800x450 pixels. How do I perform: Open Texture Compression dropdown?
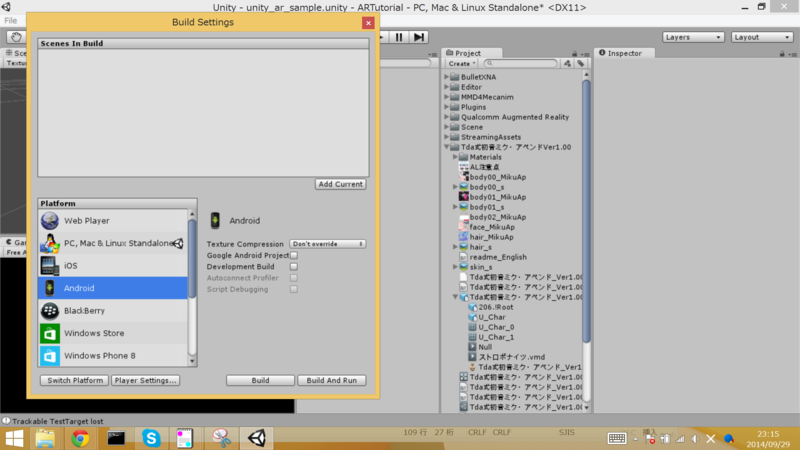pos(328,244)
